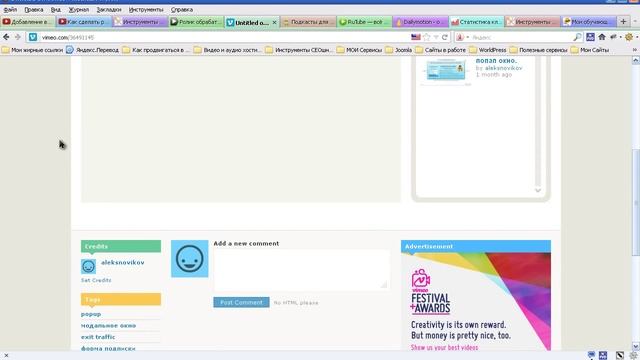The width and height of the screenshot is (640, 360).
Task: Open the WordPress bookmark folder
Action: [x=488, y=50]
